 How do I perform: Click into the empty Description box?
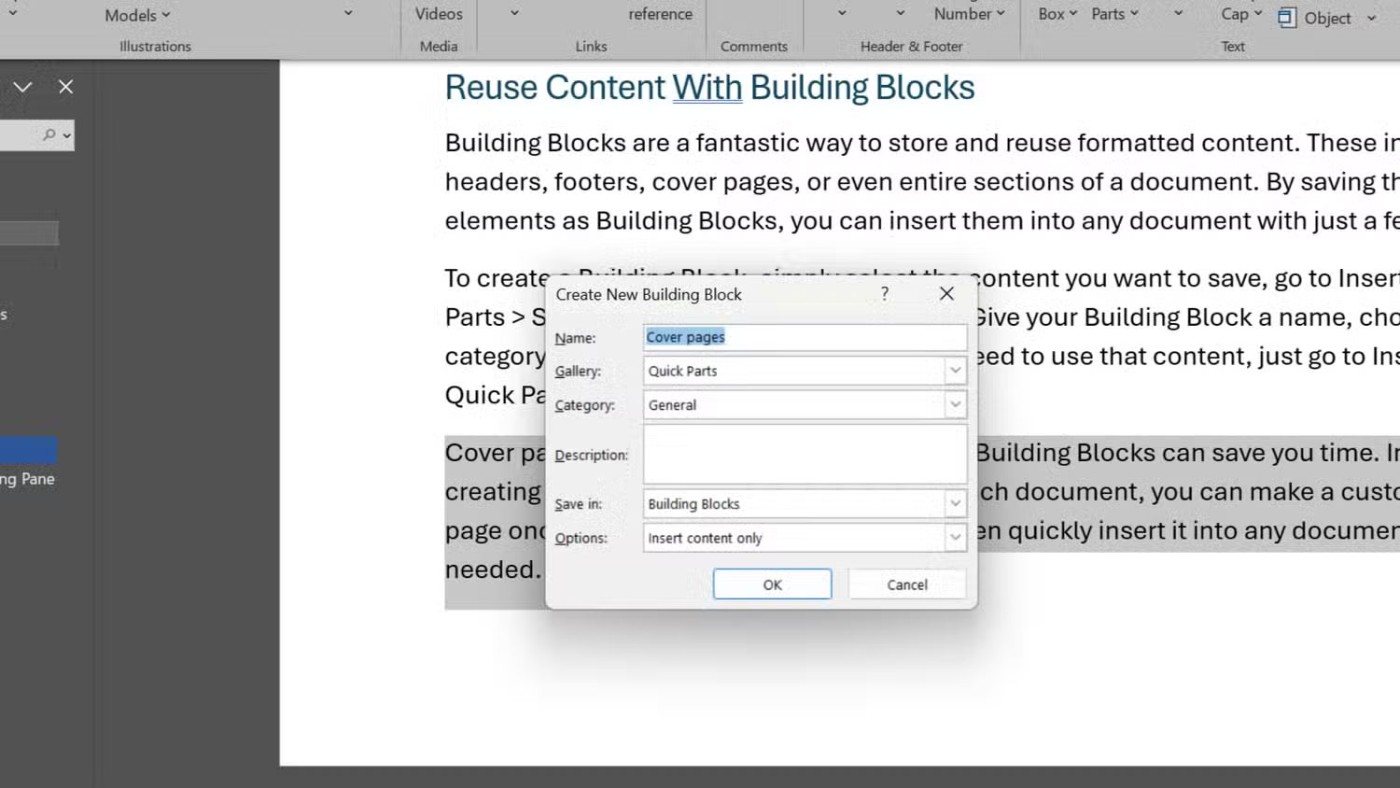pos(804,455)
